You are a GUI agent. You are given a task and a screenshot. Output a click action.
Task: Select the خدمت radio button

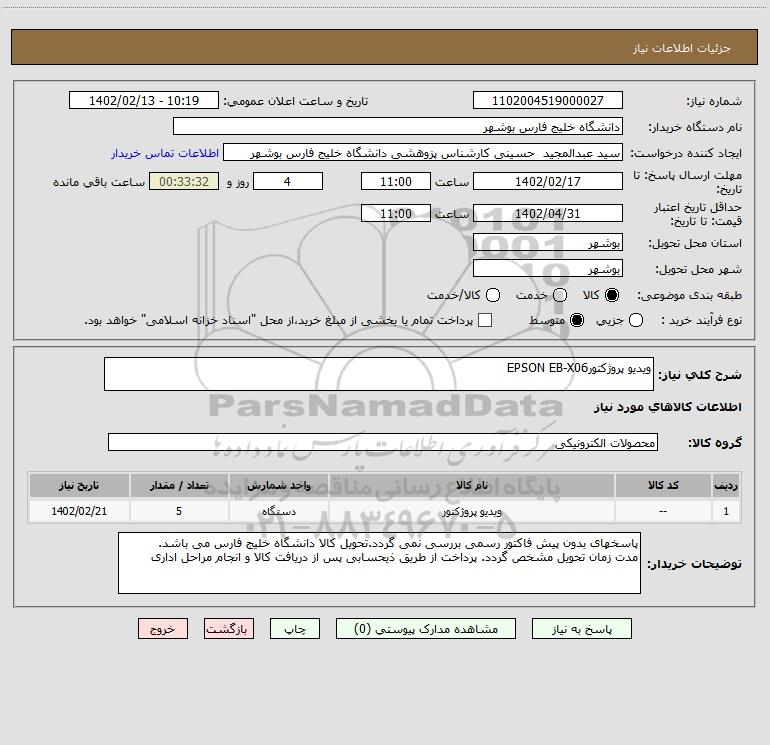click(x=560, y=295)
